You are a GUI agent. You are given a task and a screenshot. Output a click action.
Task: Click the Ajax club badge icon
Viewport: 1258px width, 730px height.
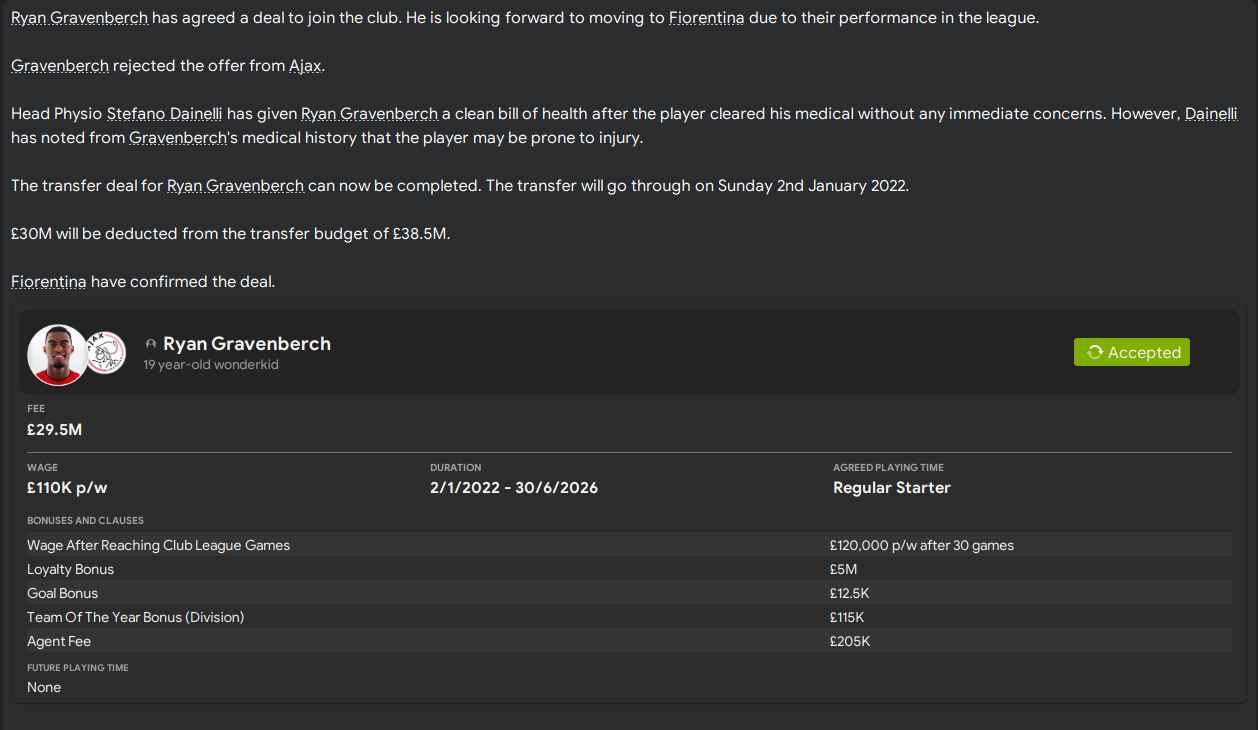click(106, 352)
